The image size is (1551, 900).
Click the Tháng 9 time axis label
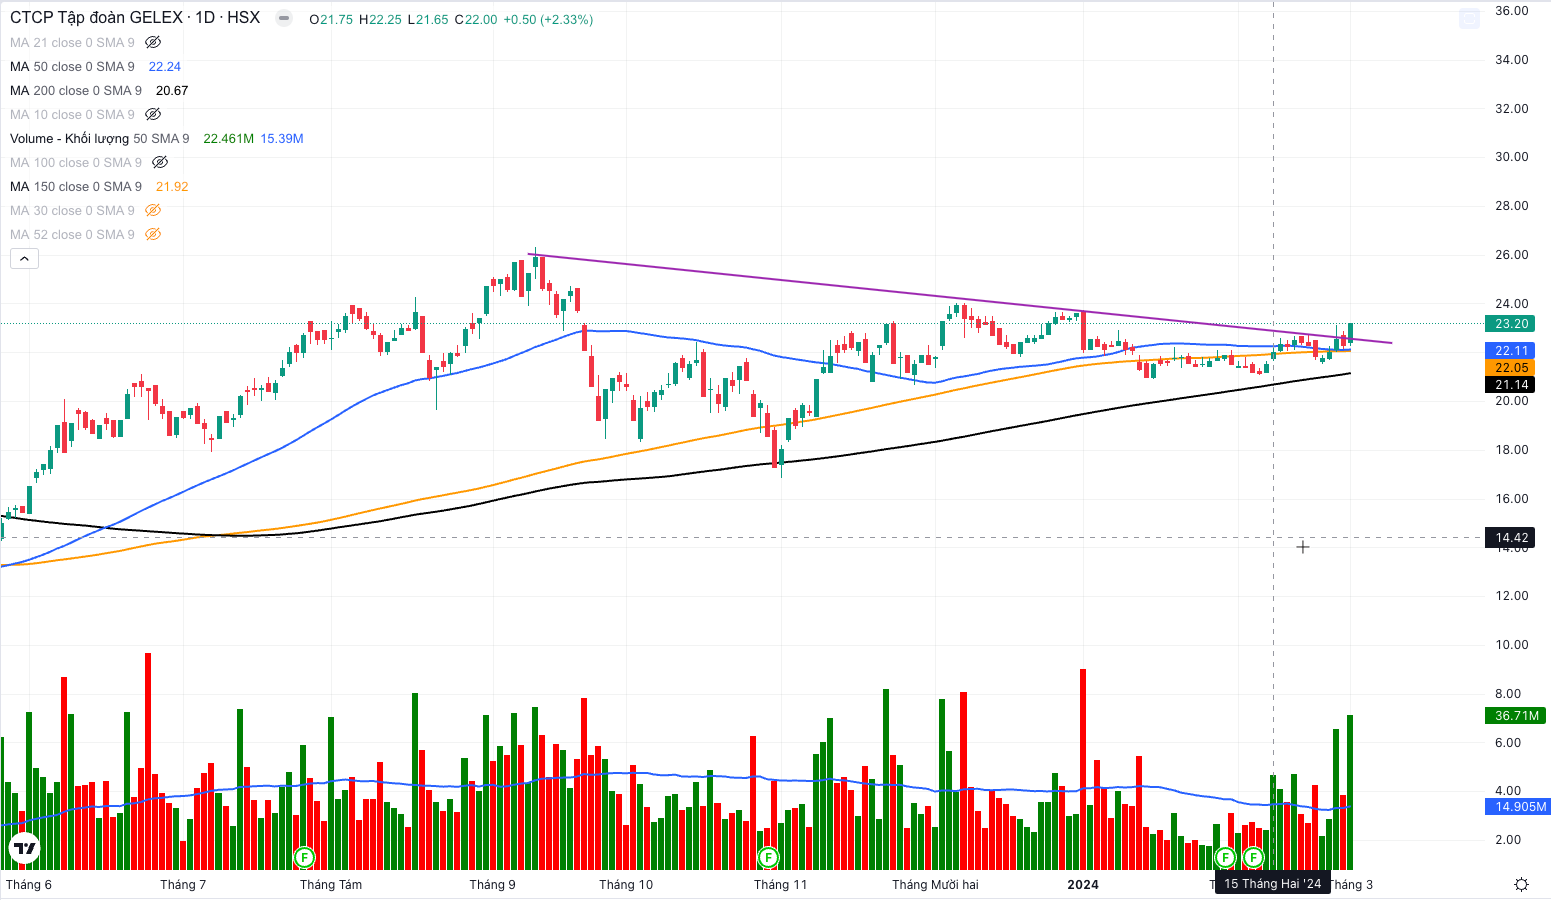click(x=492, y=884)
